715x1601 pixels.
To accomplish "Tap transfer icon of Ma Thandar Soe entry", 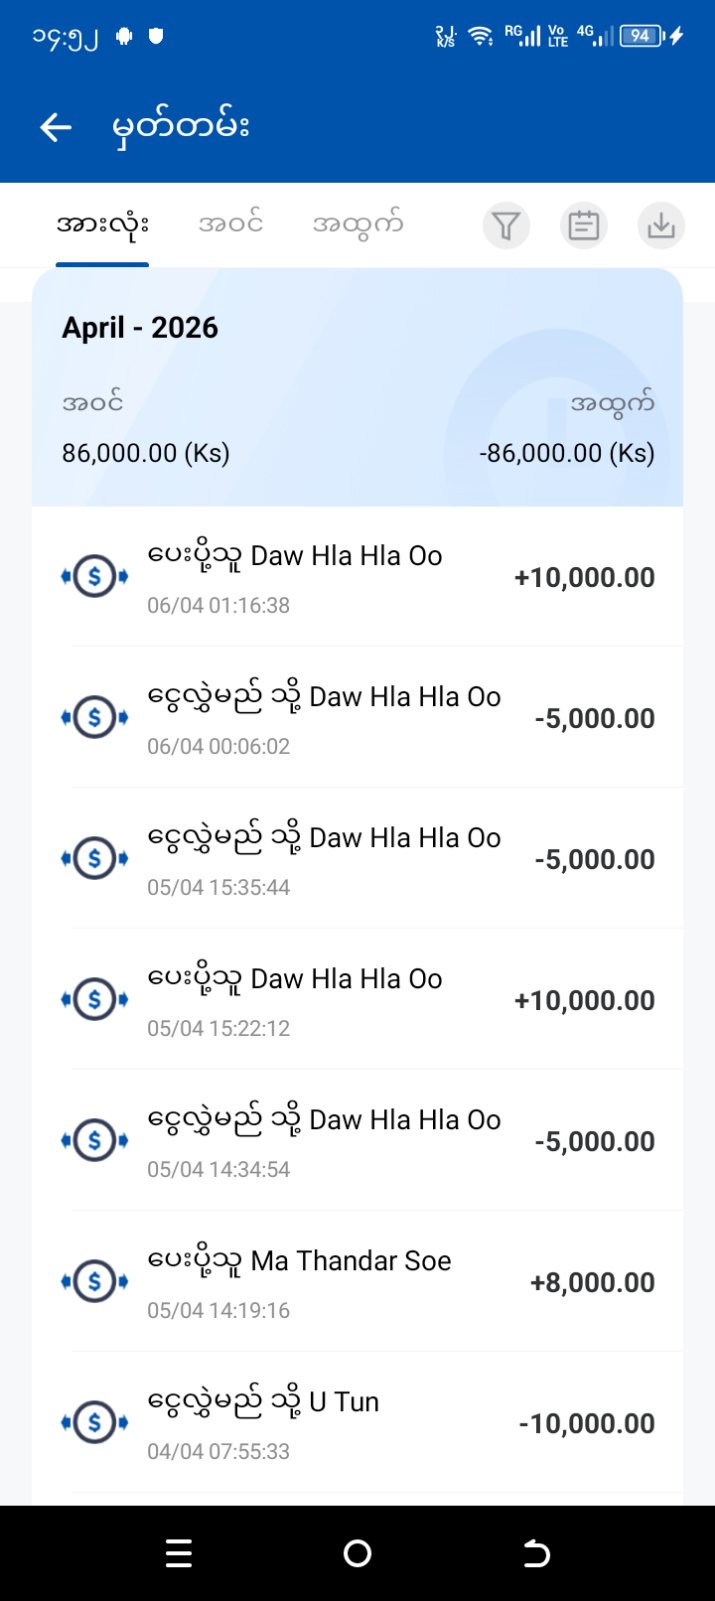I will (x=95, y=1282).
